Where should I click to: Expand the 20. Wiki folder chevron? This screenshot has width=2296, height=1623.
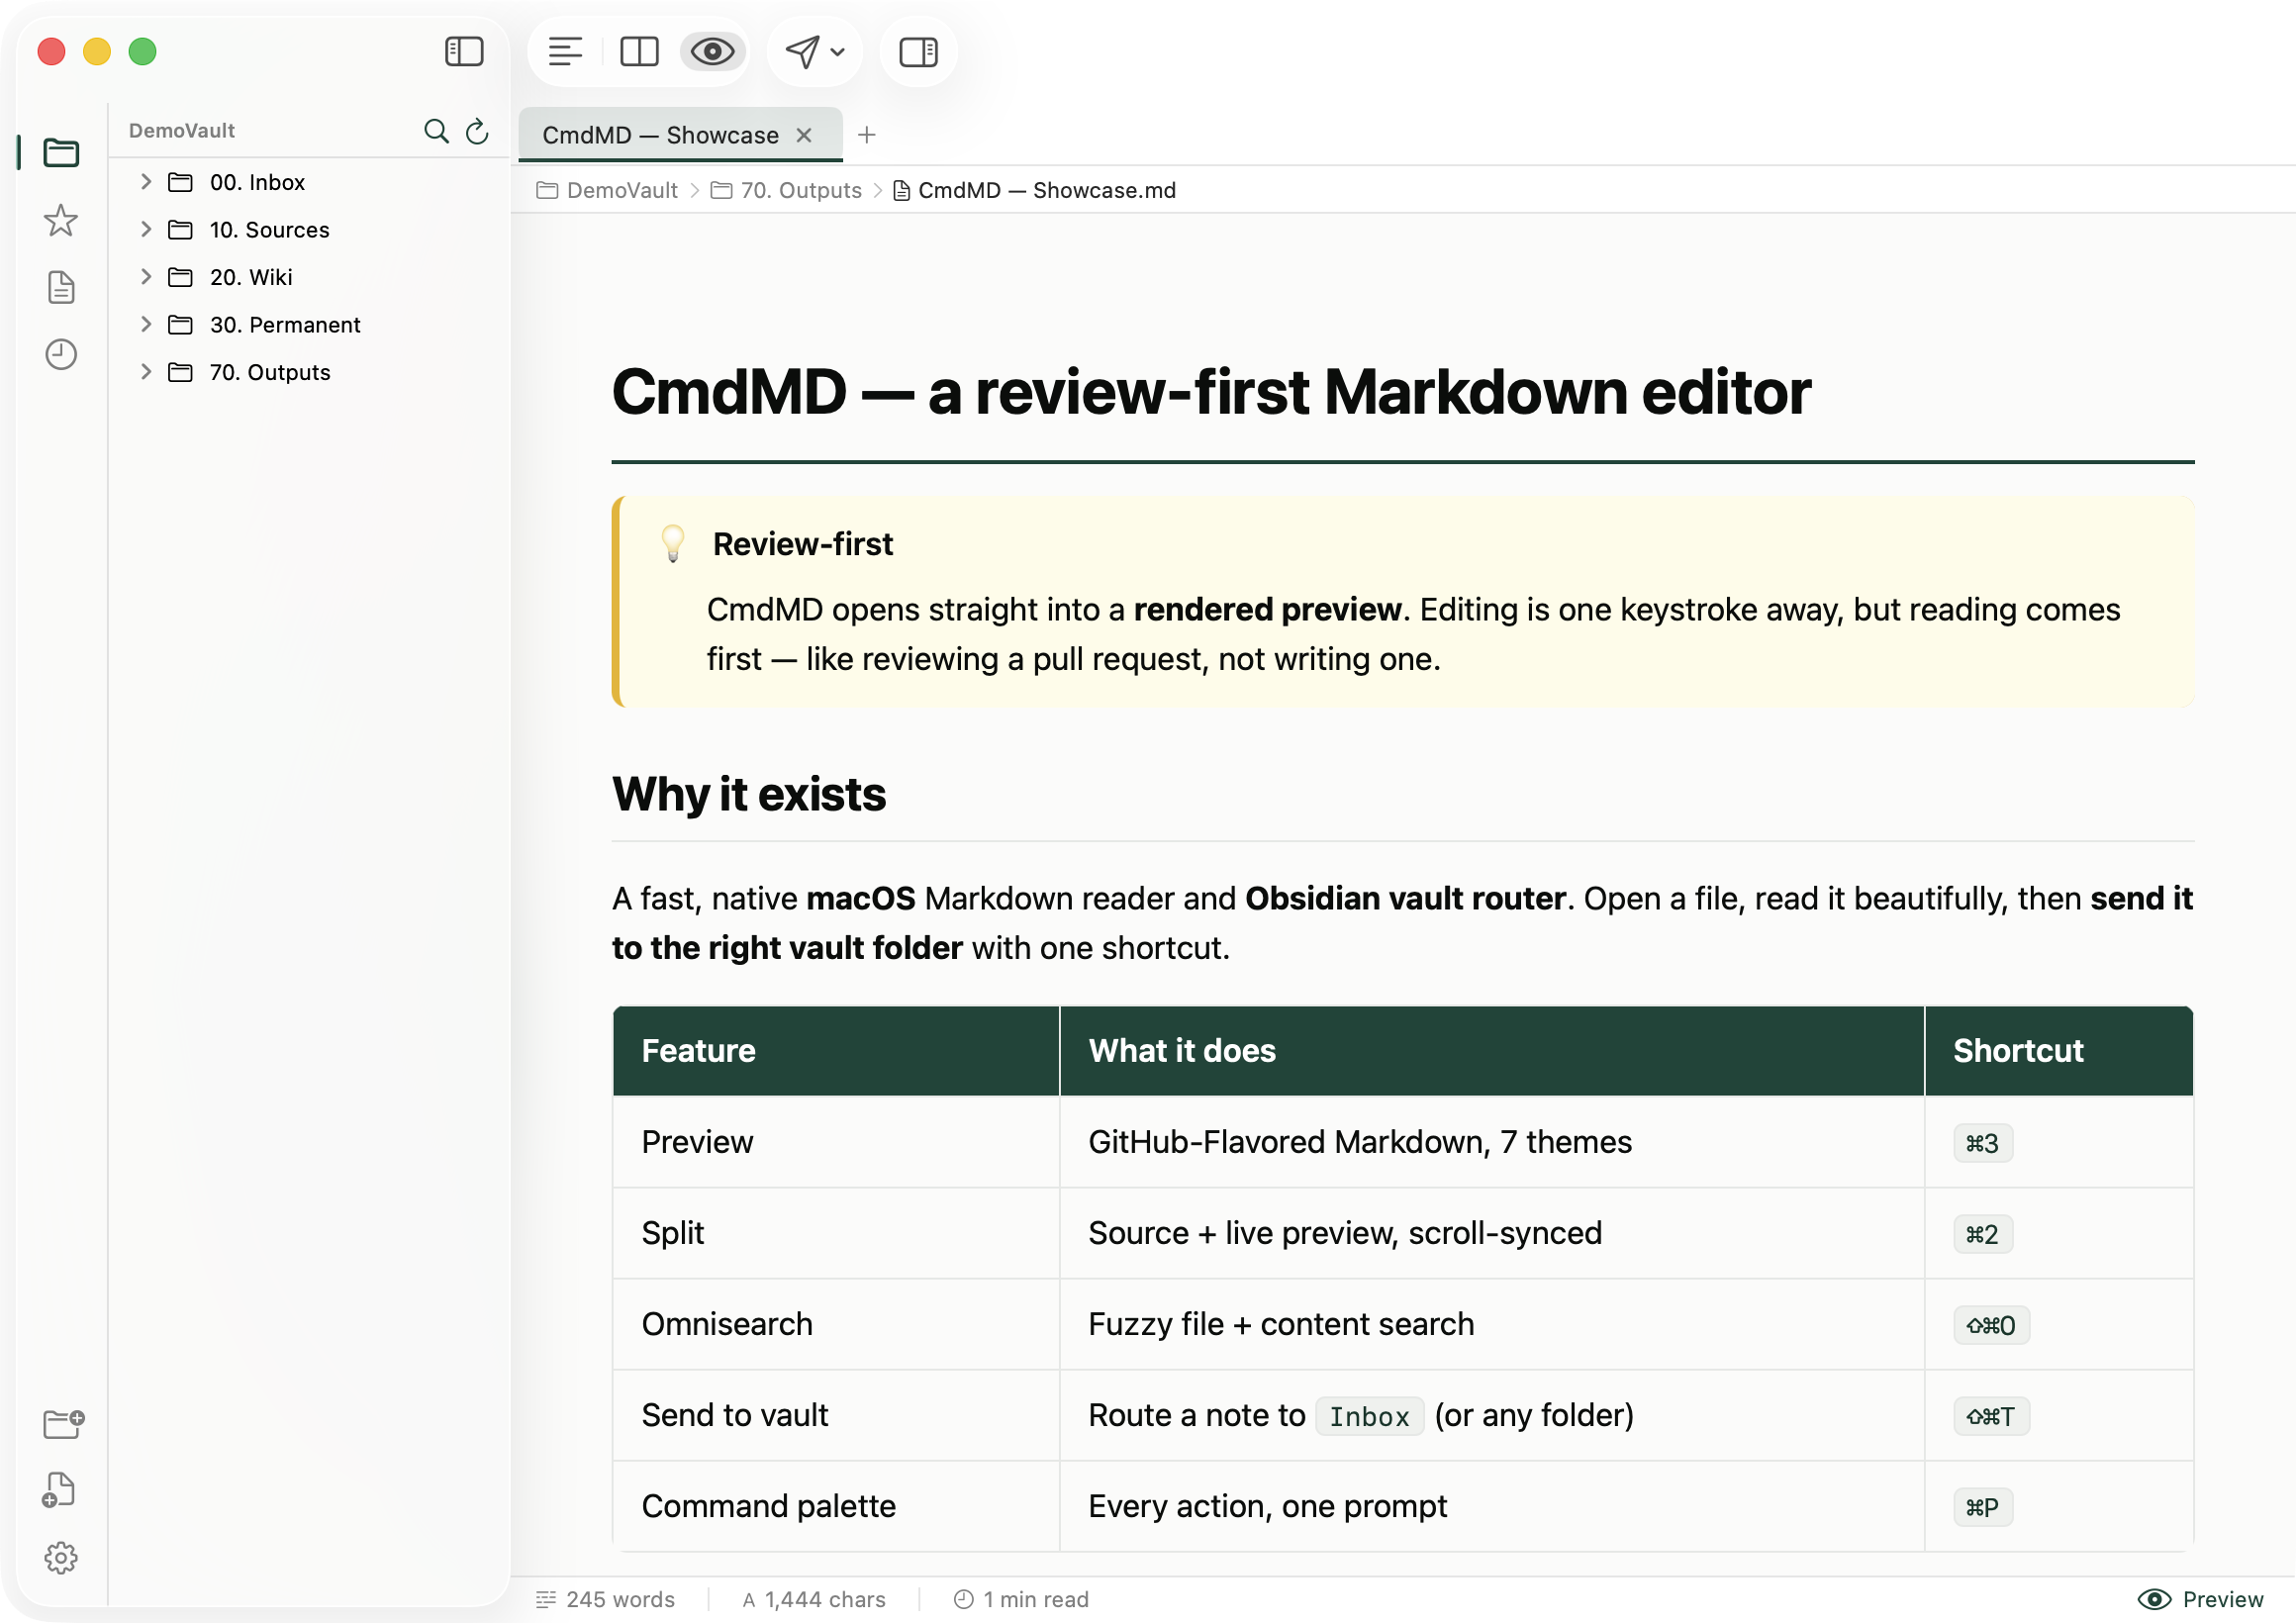[x=146, y=276]
